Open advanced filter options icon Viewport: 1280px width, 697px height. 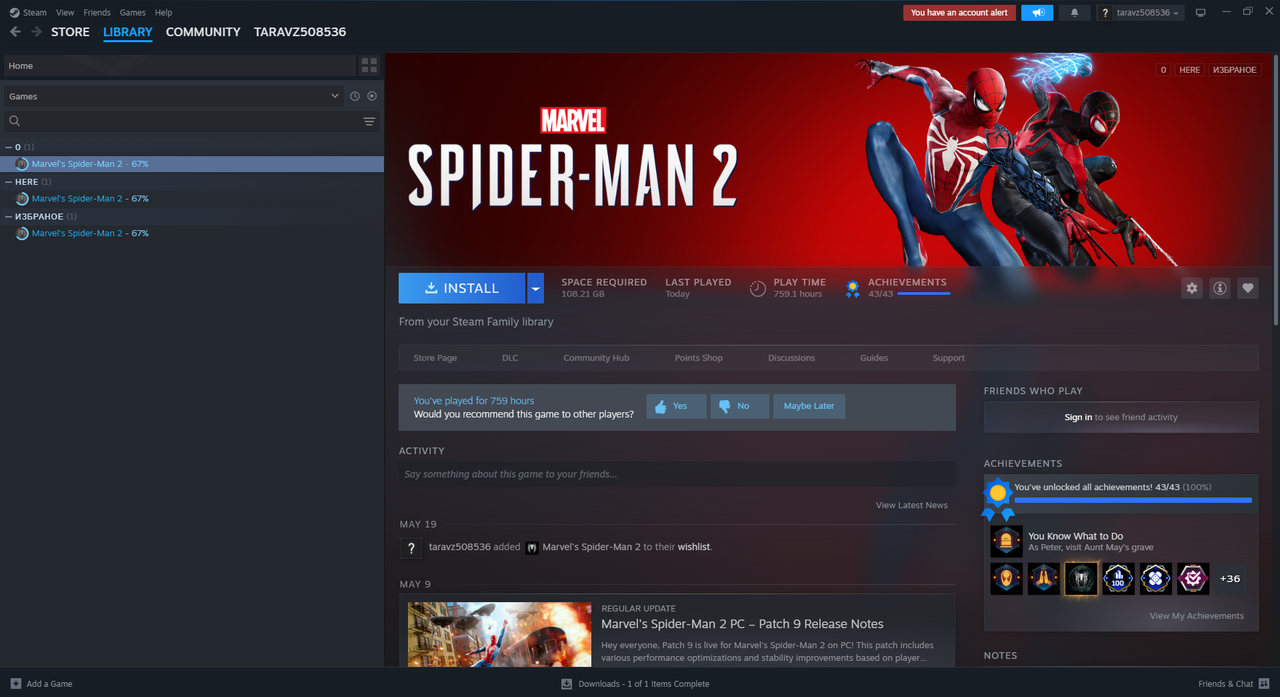[x=369, y=121]
